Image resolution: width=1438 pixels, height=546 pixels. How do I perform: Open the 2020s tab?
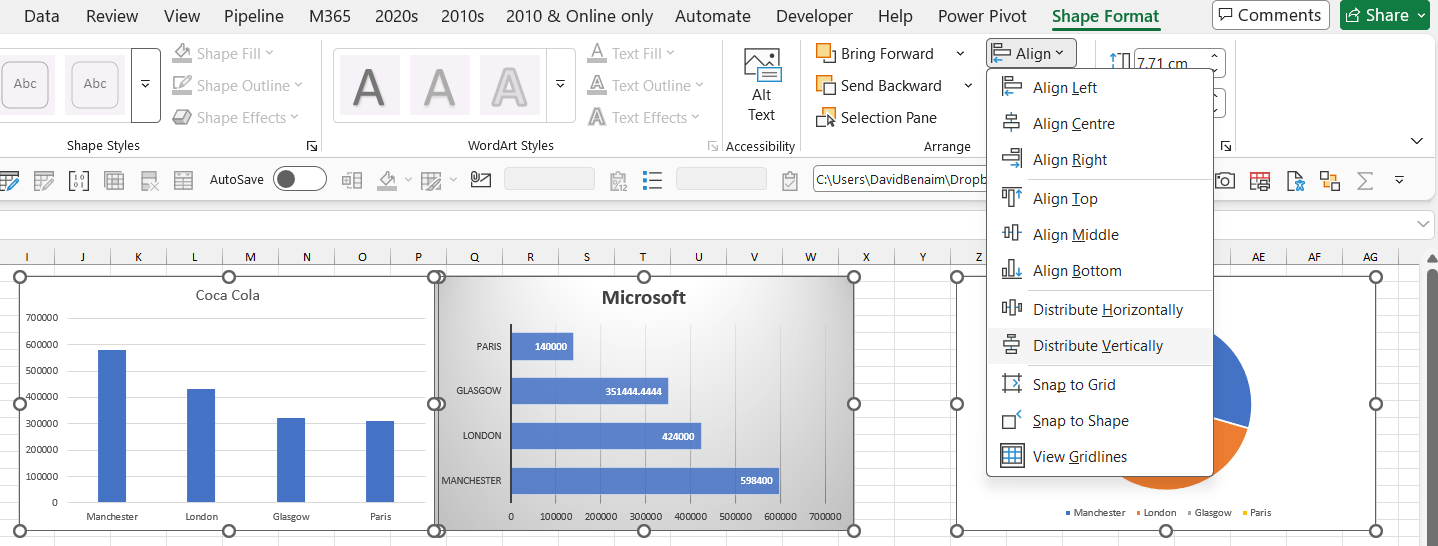[x=397, y=16]
